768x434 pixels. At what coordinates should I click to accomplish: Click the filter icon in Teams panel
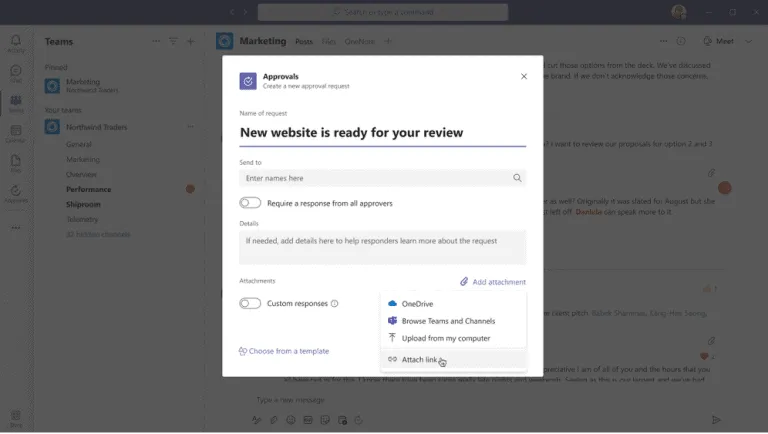coord(173,42)
